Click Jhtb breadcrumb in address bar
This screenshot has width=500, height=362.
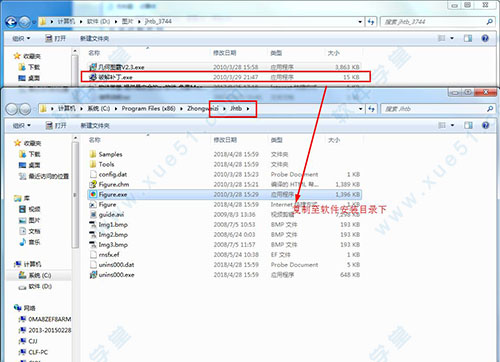click(x=236, y=108)
